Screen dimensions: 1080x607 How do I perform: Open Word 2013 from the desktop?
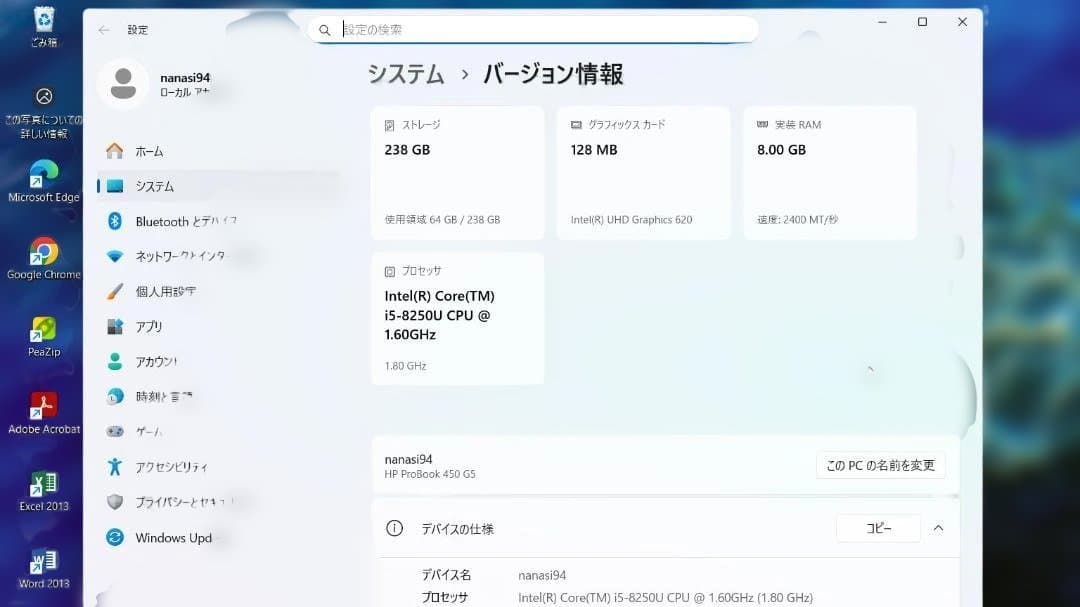pyautogui.click(x=44, y=562)
